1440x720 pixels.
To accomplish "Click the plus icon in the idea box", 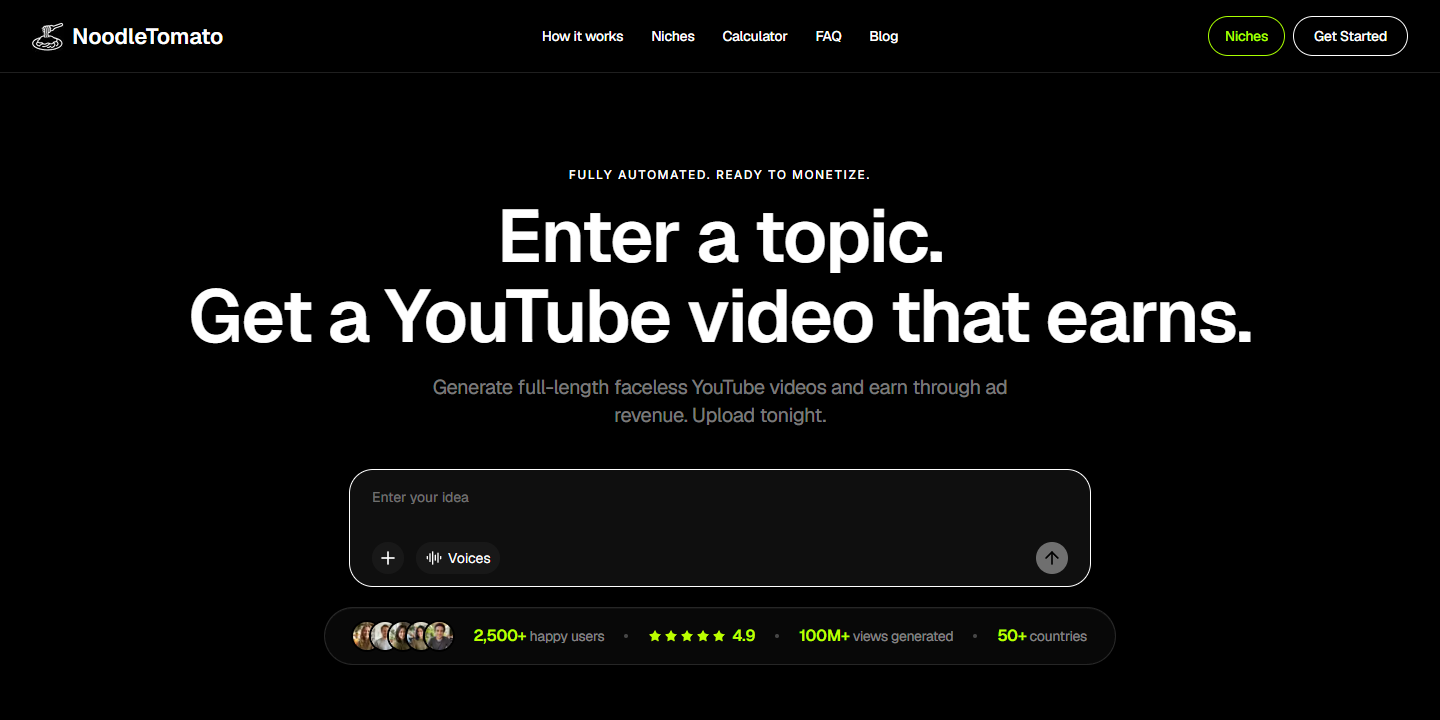I will click(x=388, y=558).
